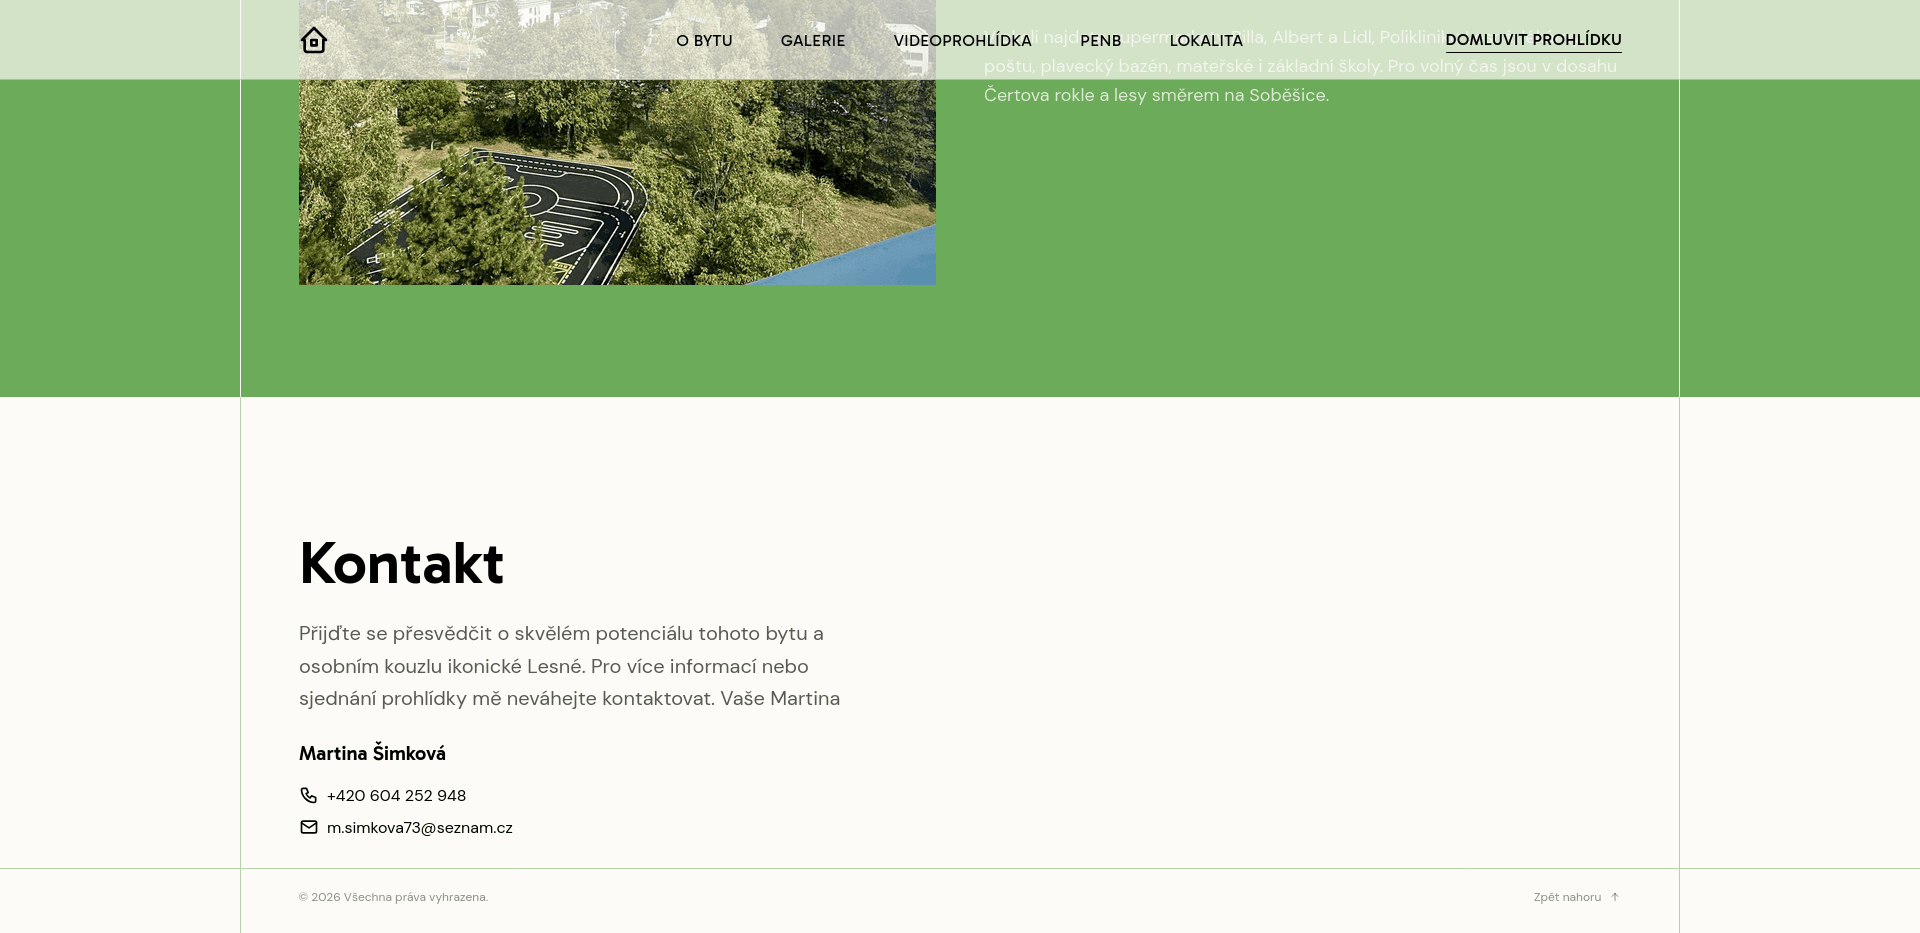This screenshot has width=1920, height=933.
Task: Click the envelope icon beside the email
Action: pos(309,827)
